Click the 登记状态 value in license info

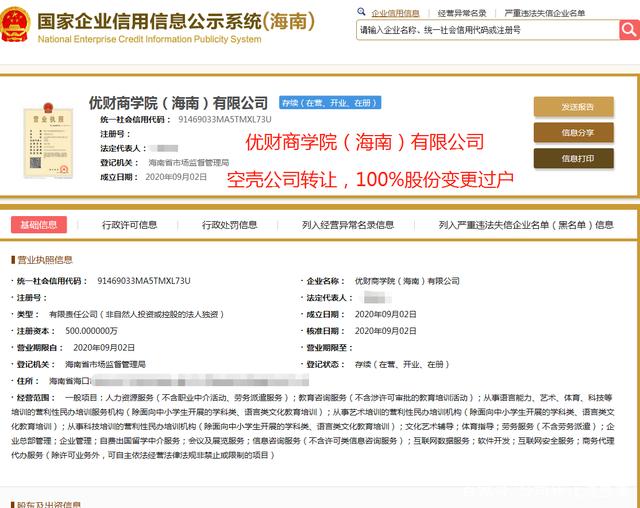coord(402,364)
